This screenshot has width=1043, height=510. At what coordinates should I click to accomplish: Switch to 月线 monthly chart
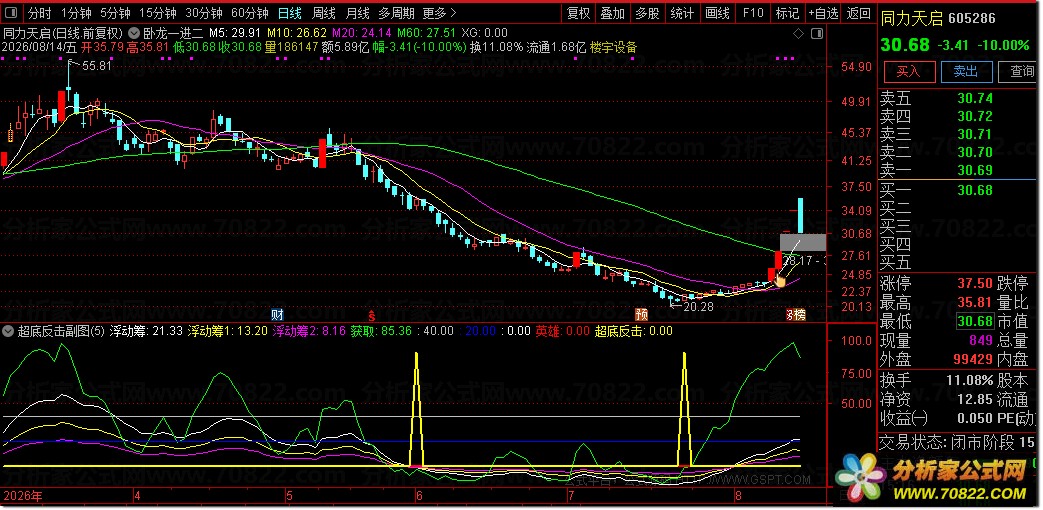[358, 13]
